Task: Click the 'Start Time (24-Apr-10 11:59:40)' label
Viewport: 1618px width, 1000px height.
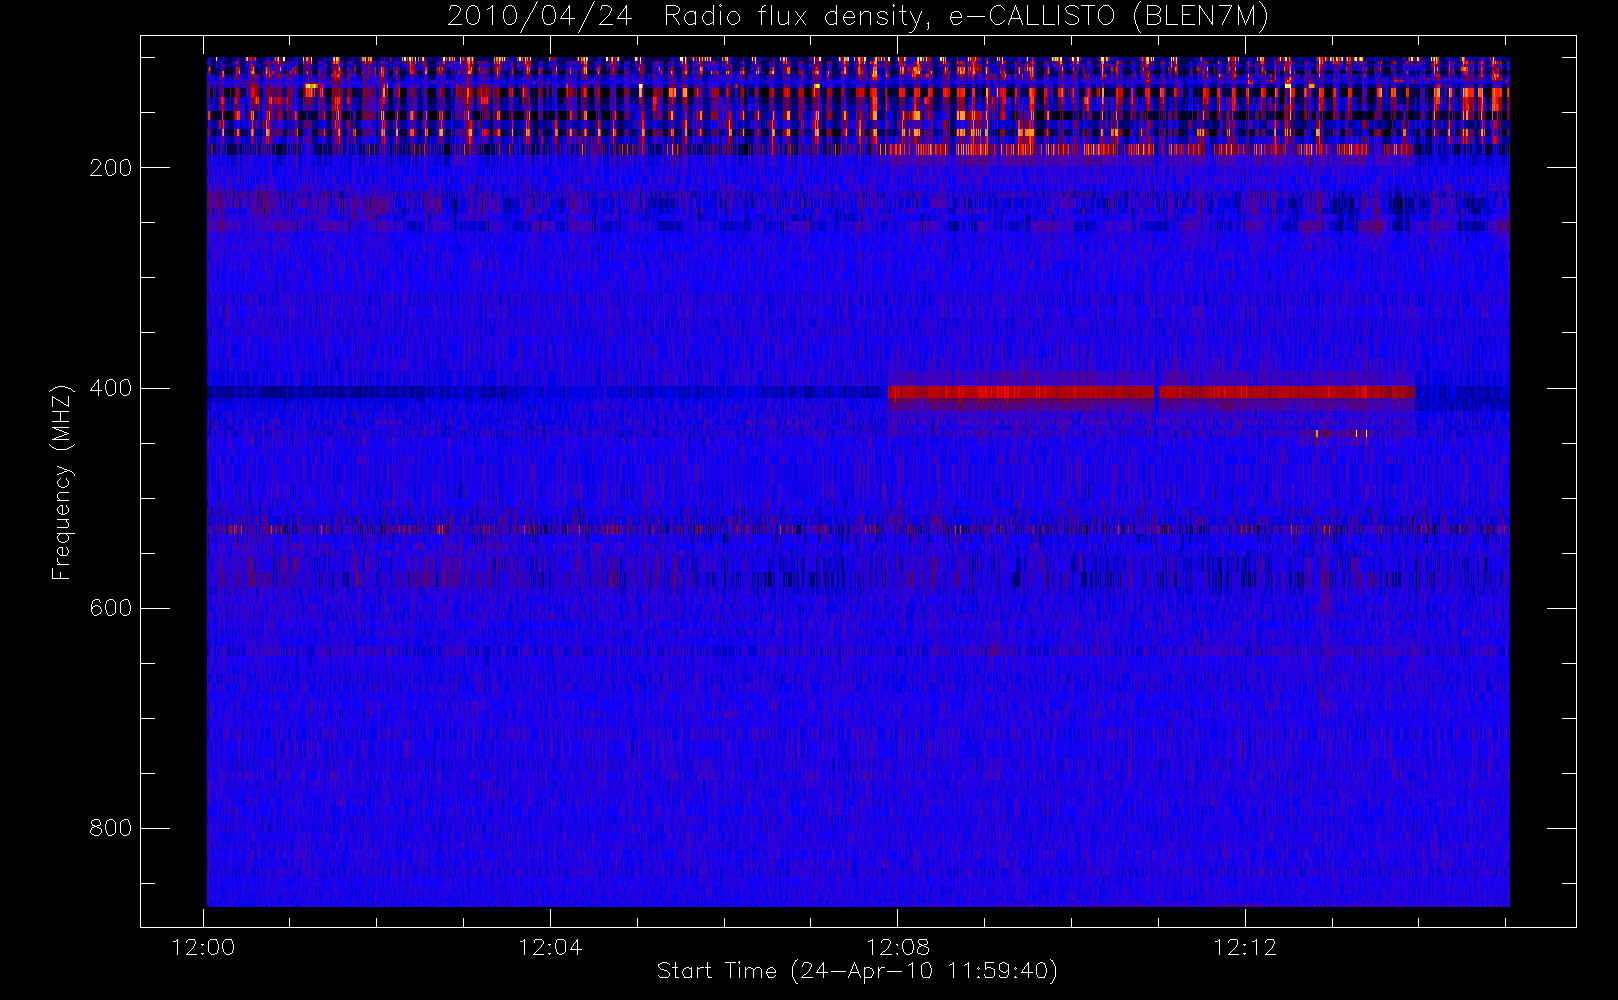Action: pos(857,971)
